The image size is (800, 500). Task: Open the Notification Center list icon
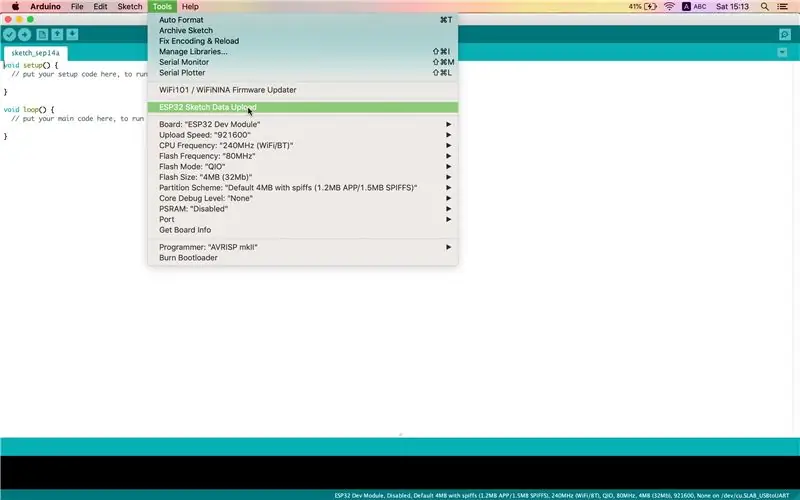pos(782,7)
